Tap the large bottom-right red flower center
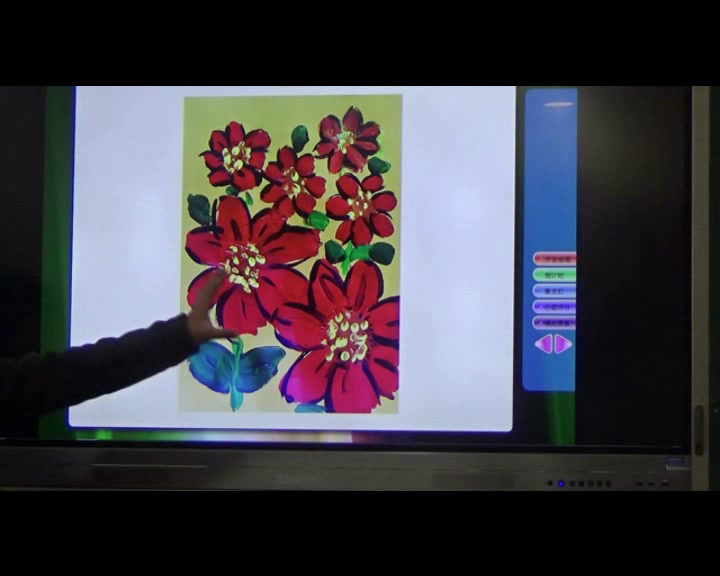Image resolution: width=720 pixels, height=576 pixels. [x=347, y=335]
